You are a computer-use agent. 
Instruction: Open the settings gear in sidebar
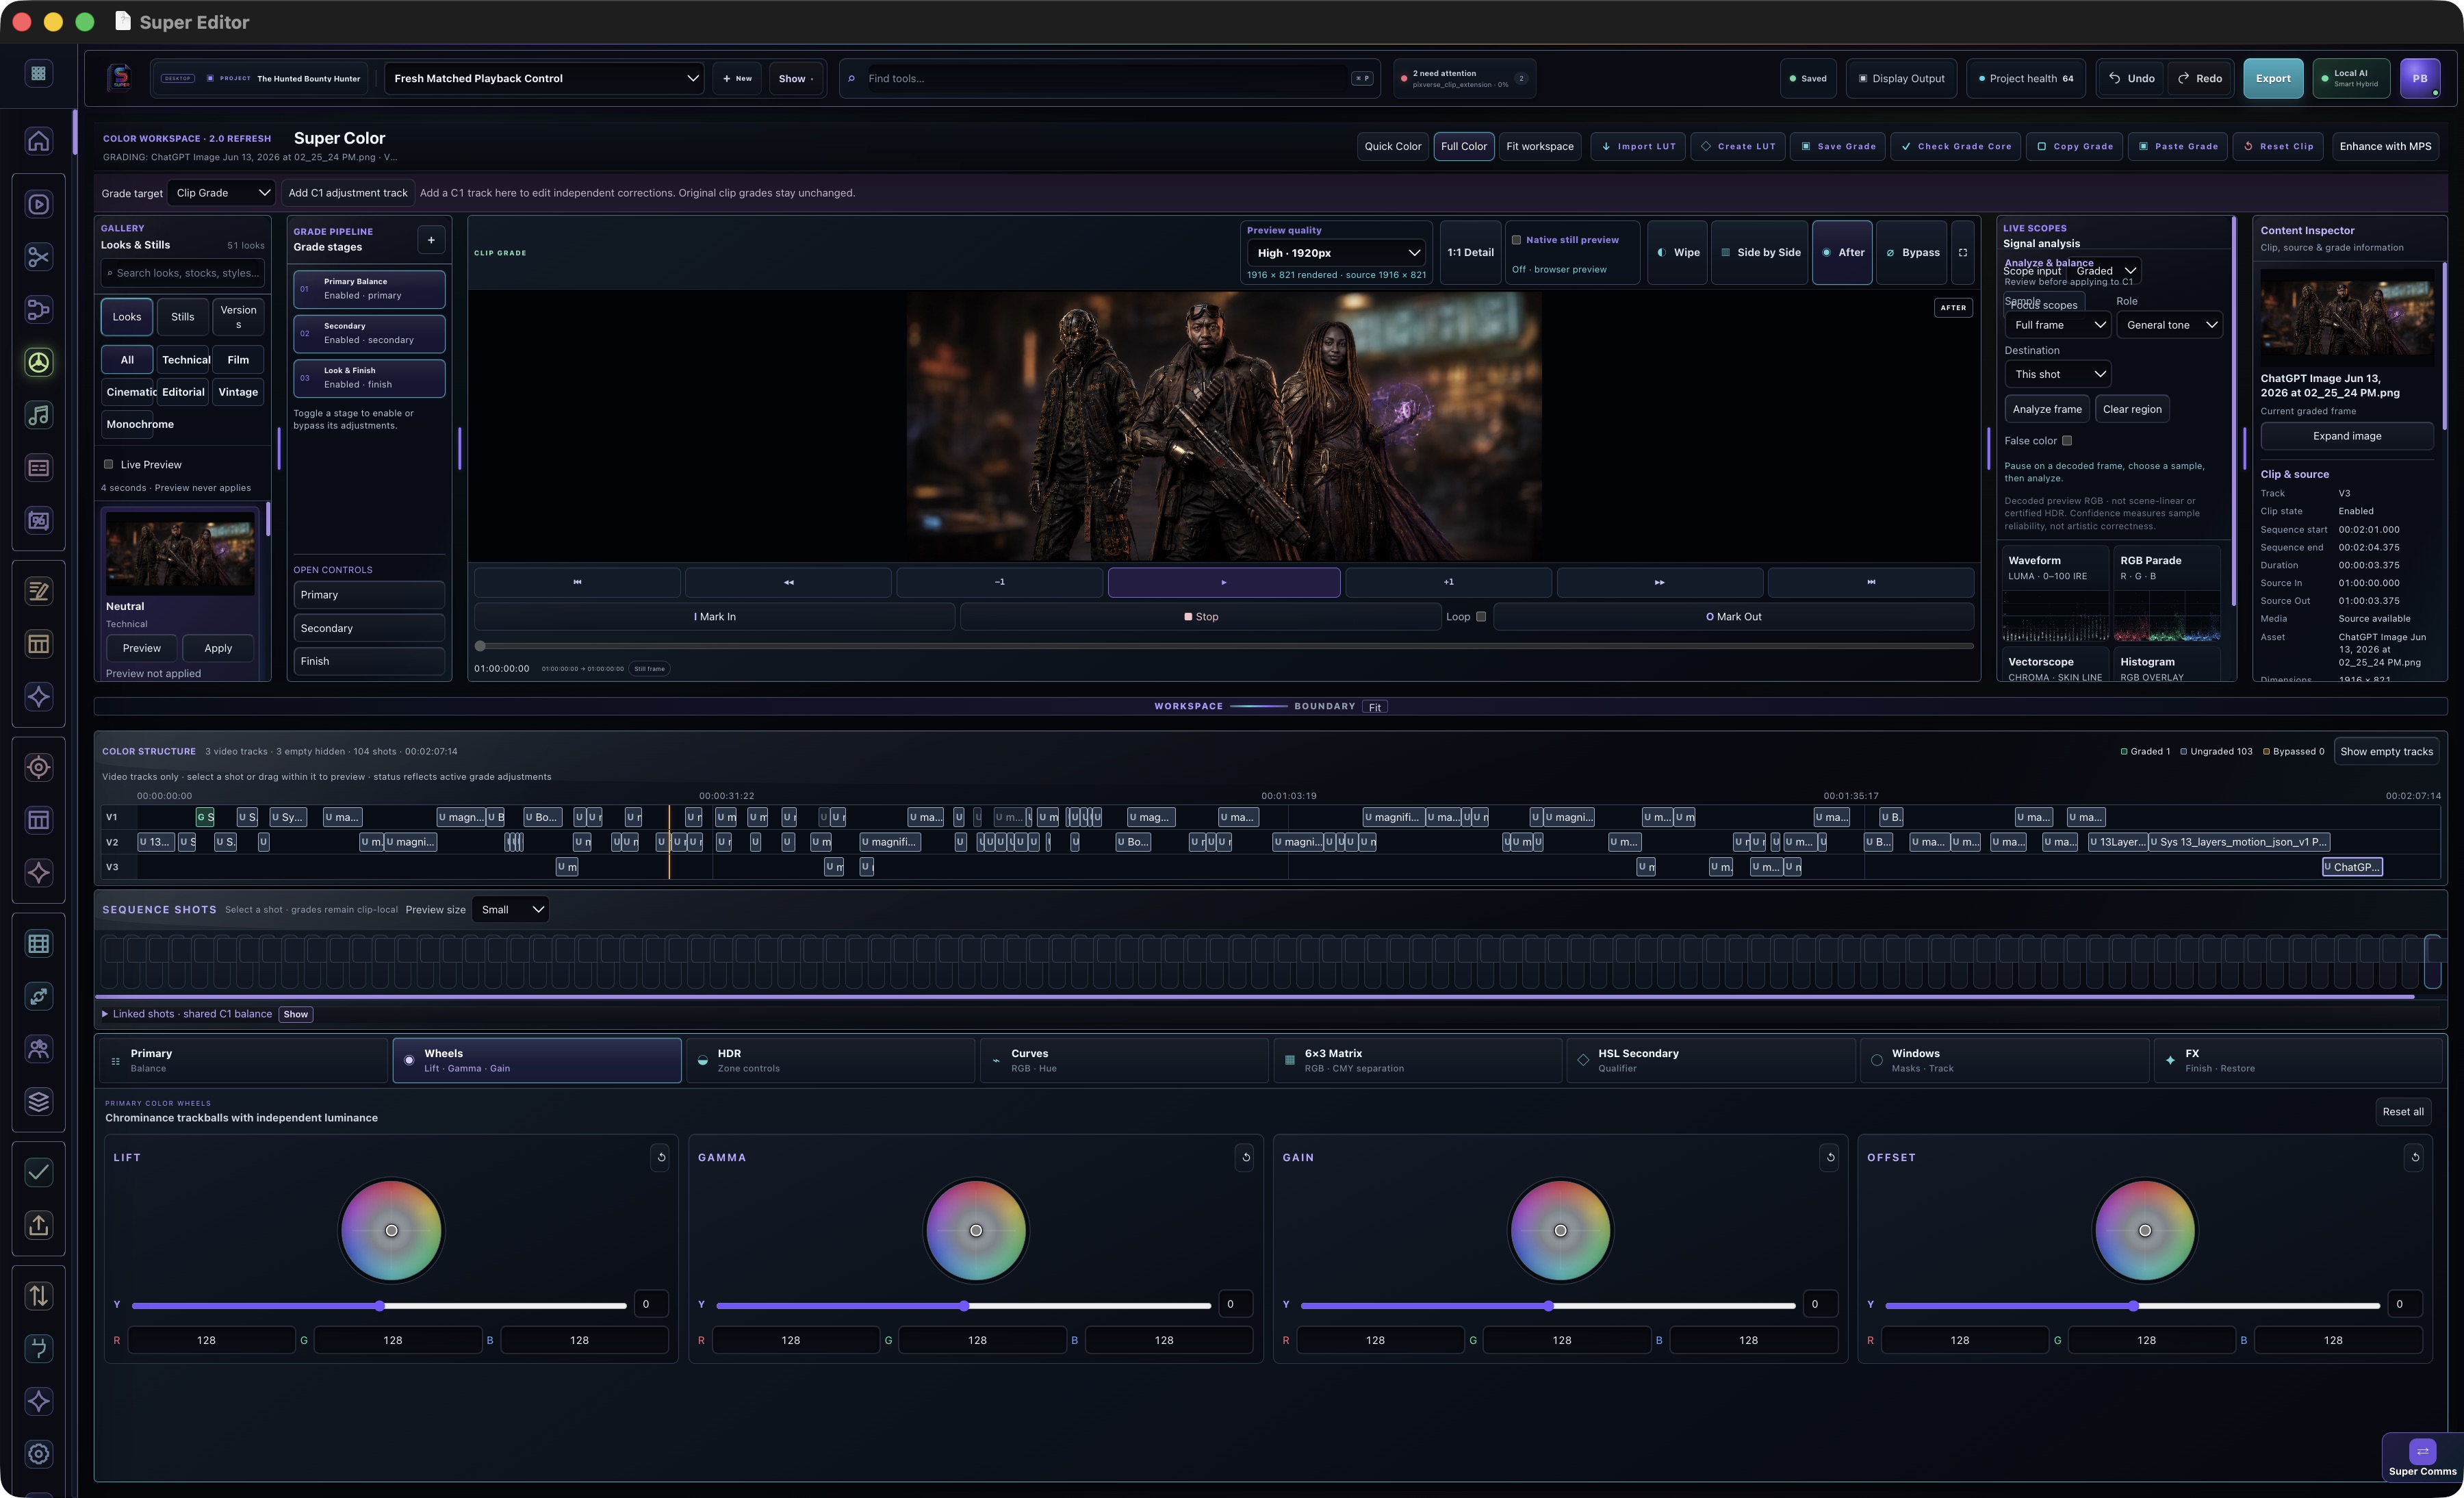tap(38, 1454)
